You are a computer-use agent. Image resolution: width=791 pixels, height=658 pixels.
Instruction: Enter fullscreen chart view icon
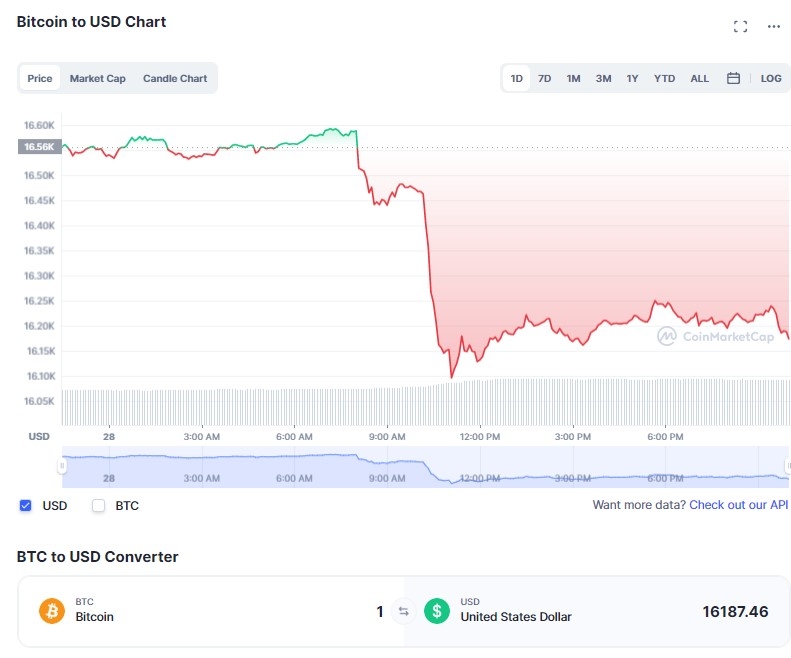point(740,27)
